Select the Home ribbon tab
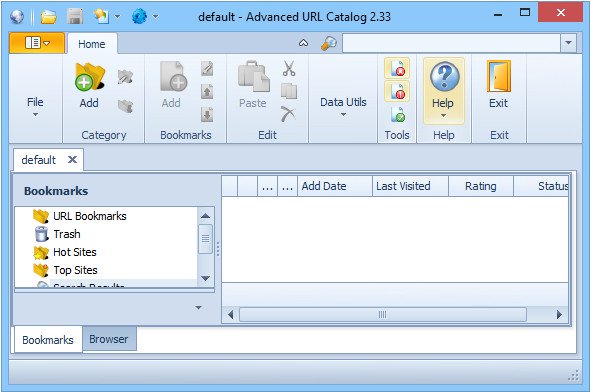 coord(92,44)
